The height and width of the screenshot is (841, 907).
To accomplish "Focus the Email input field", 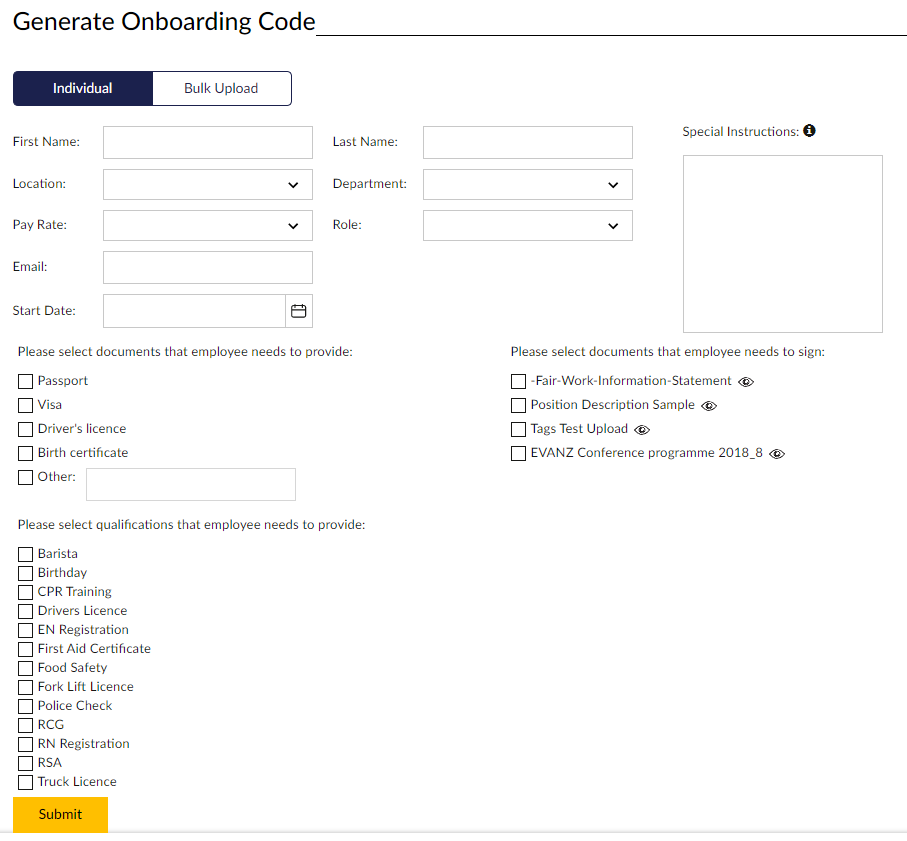I will click(208, 268).
